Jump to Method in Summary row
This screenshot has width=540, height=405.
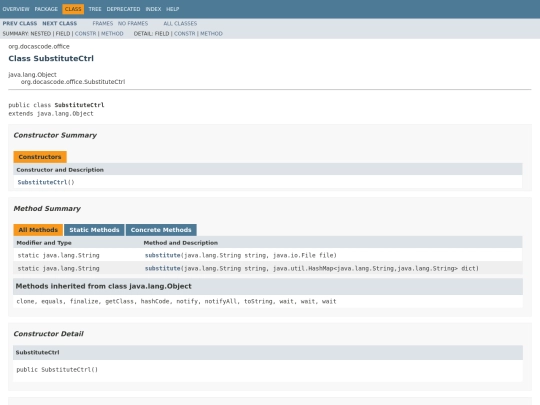pyautogui.click(x=112, y=33)
